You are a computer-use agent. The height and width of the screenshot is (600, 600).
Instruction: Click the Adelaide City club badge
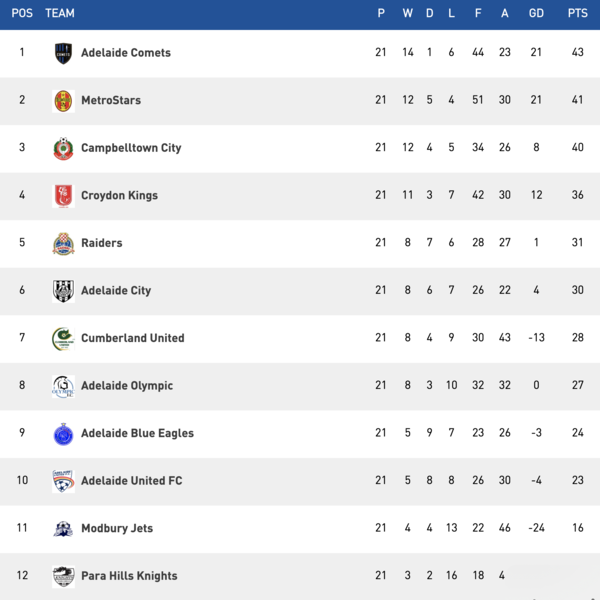point(63,291)
